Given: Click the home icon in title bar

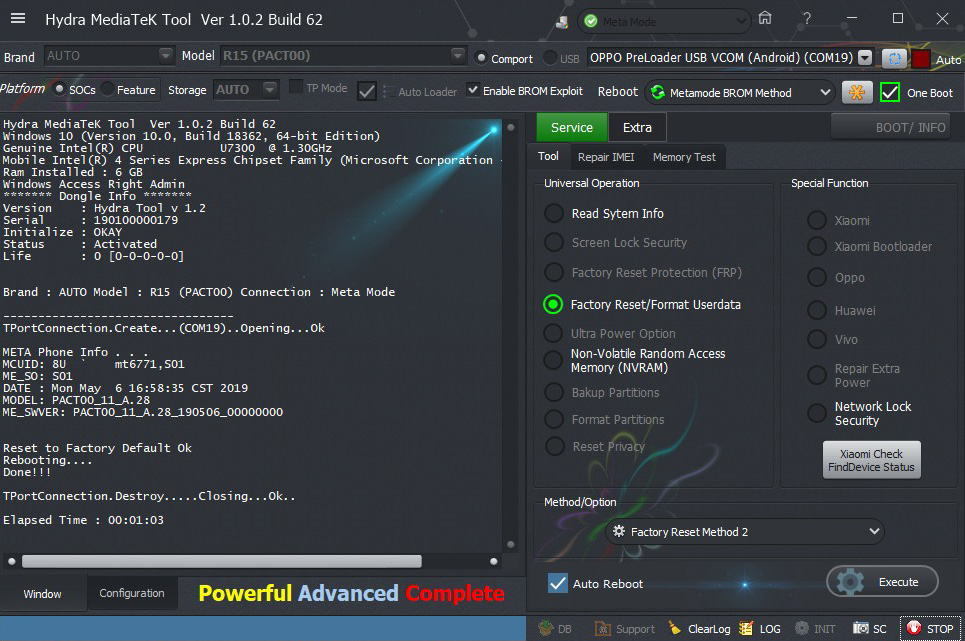Looking at the screenshot, I should coord(765,18).
